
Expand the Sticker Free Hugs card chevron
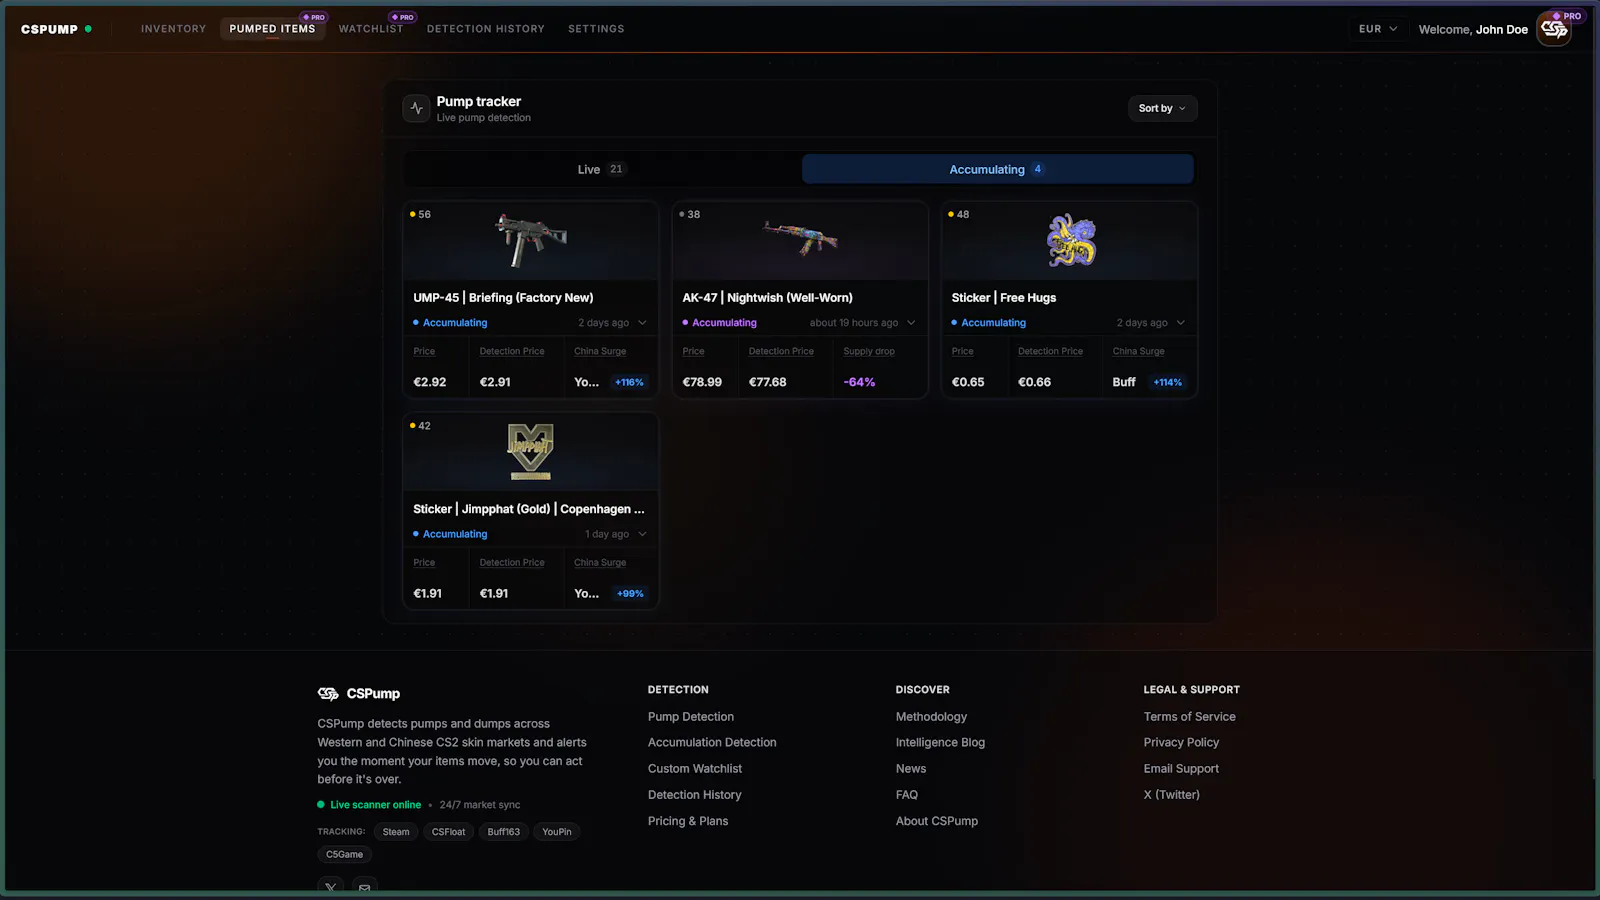(1180, 323)
